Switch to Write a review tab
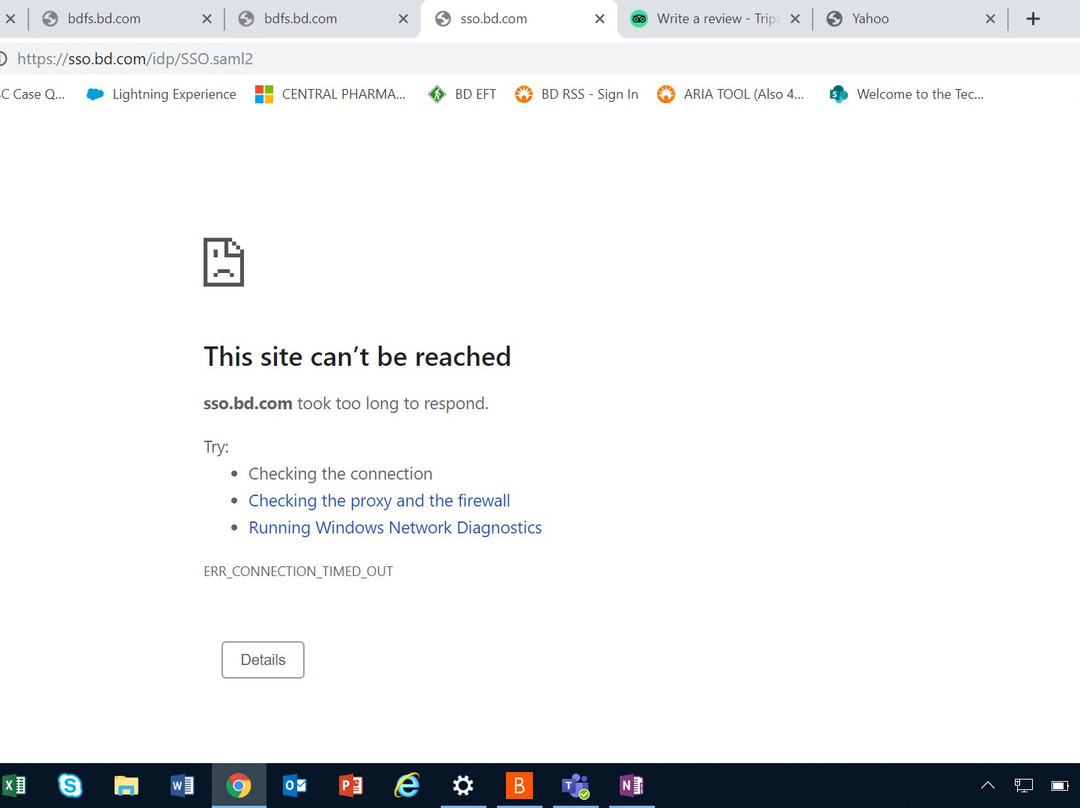 pos(707,19)
